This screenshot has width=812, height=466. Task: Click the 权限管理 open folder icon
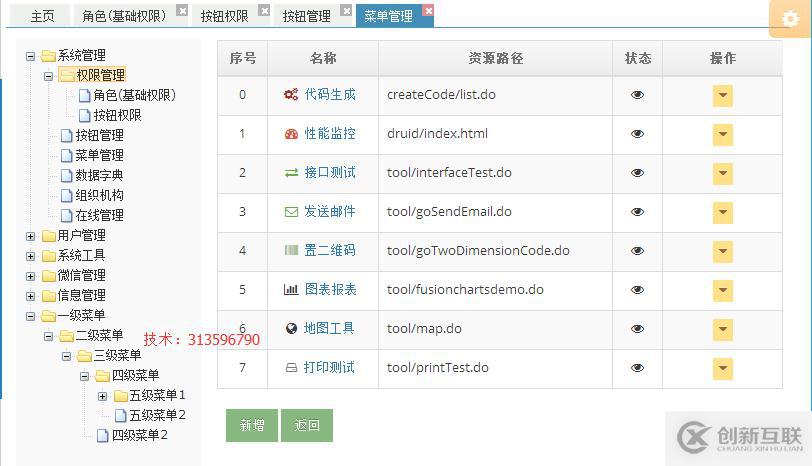click(66, 76)
